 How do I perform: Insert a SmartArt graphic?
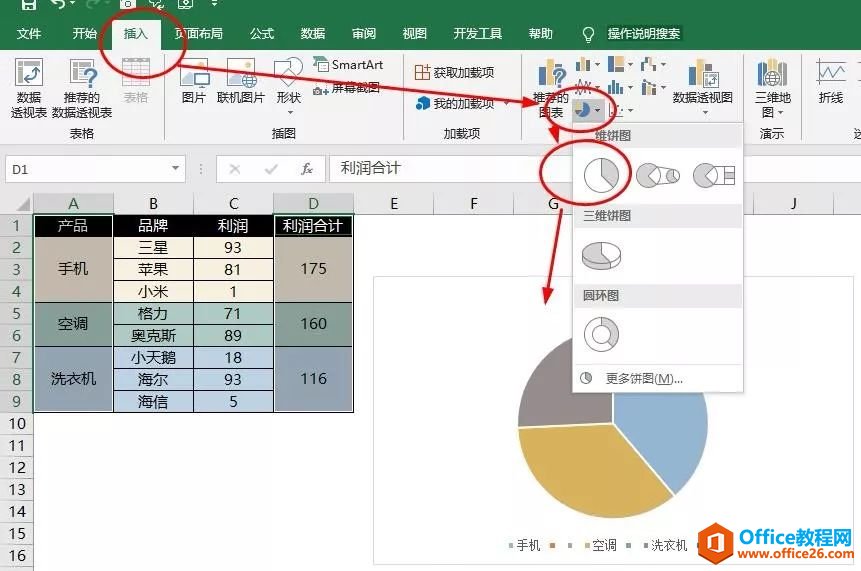[348, 65]
